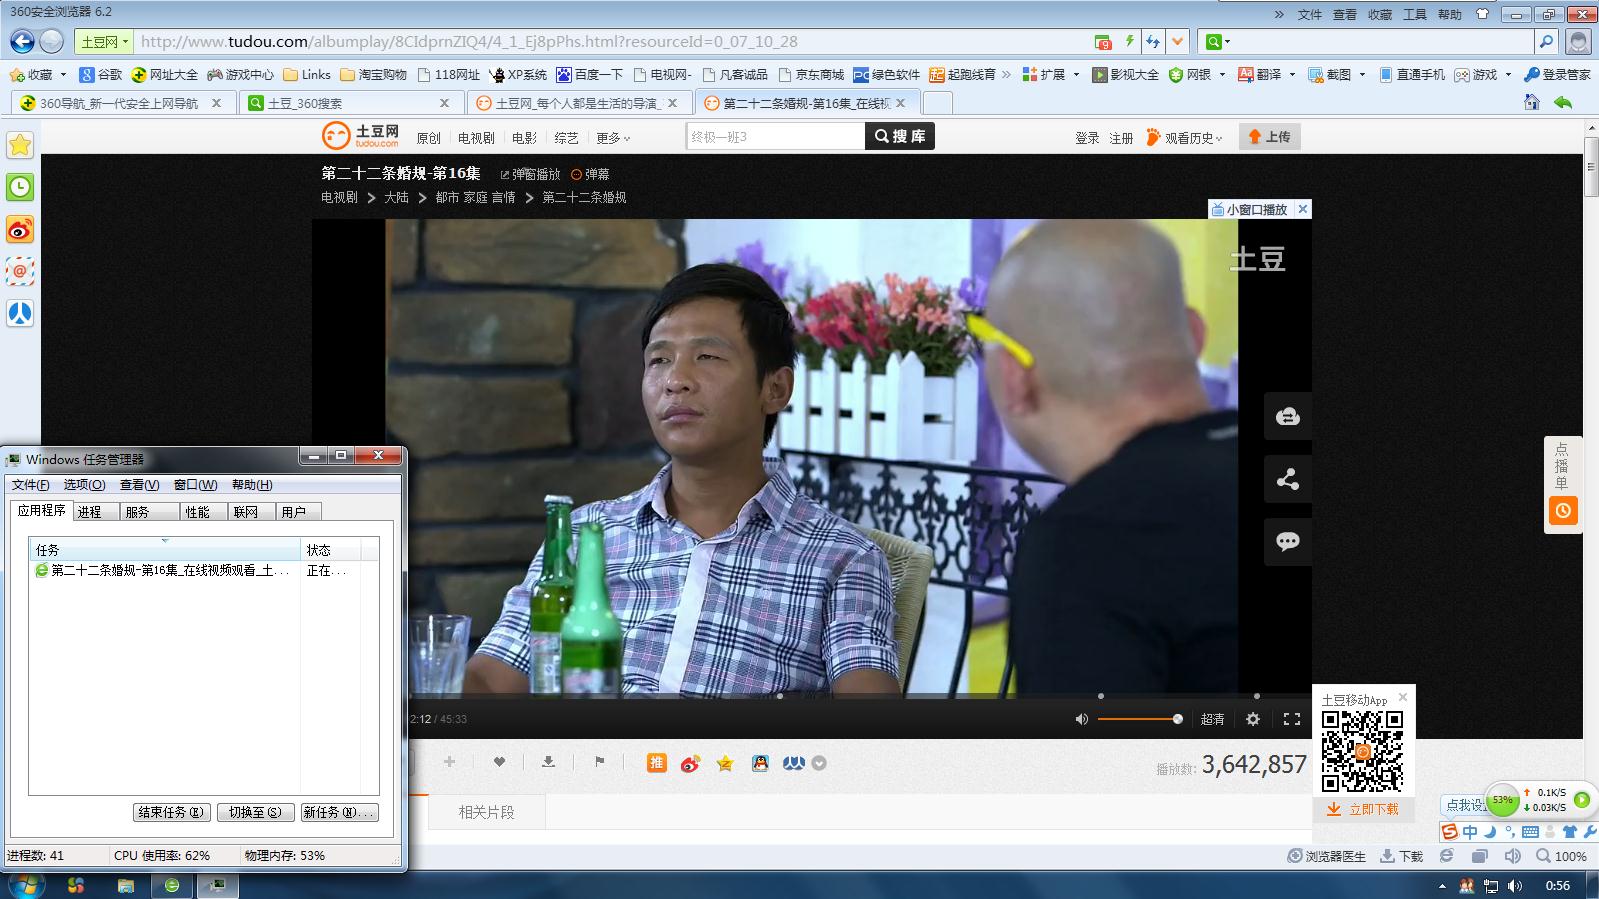Click the search magnifier in the browser search box
This screenshot has height=899, width=1599.
point(1546,41)
